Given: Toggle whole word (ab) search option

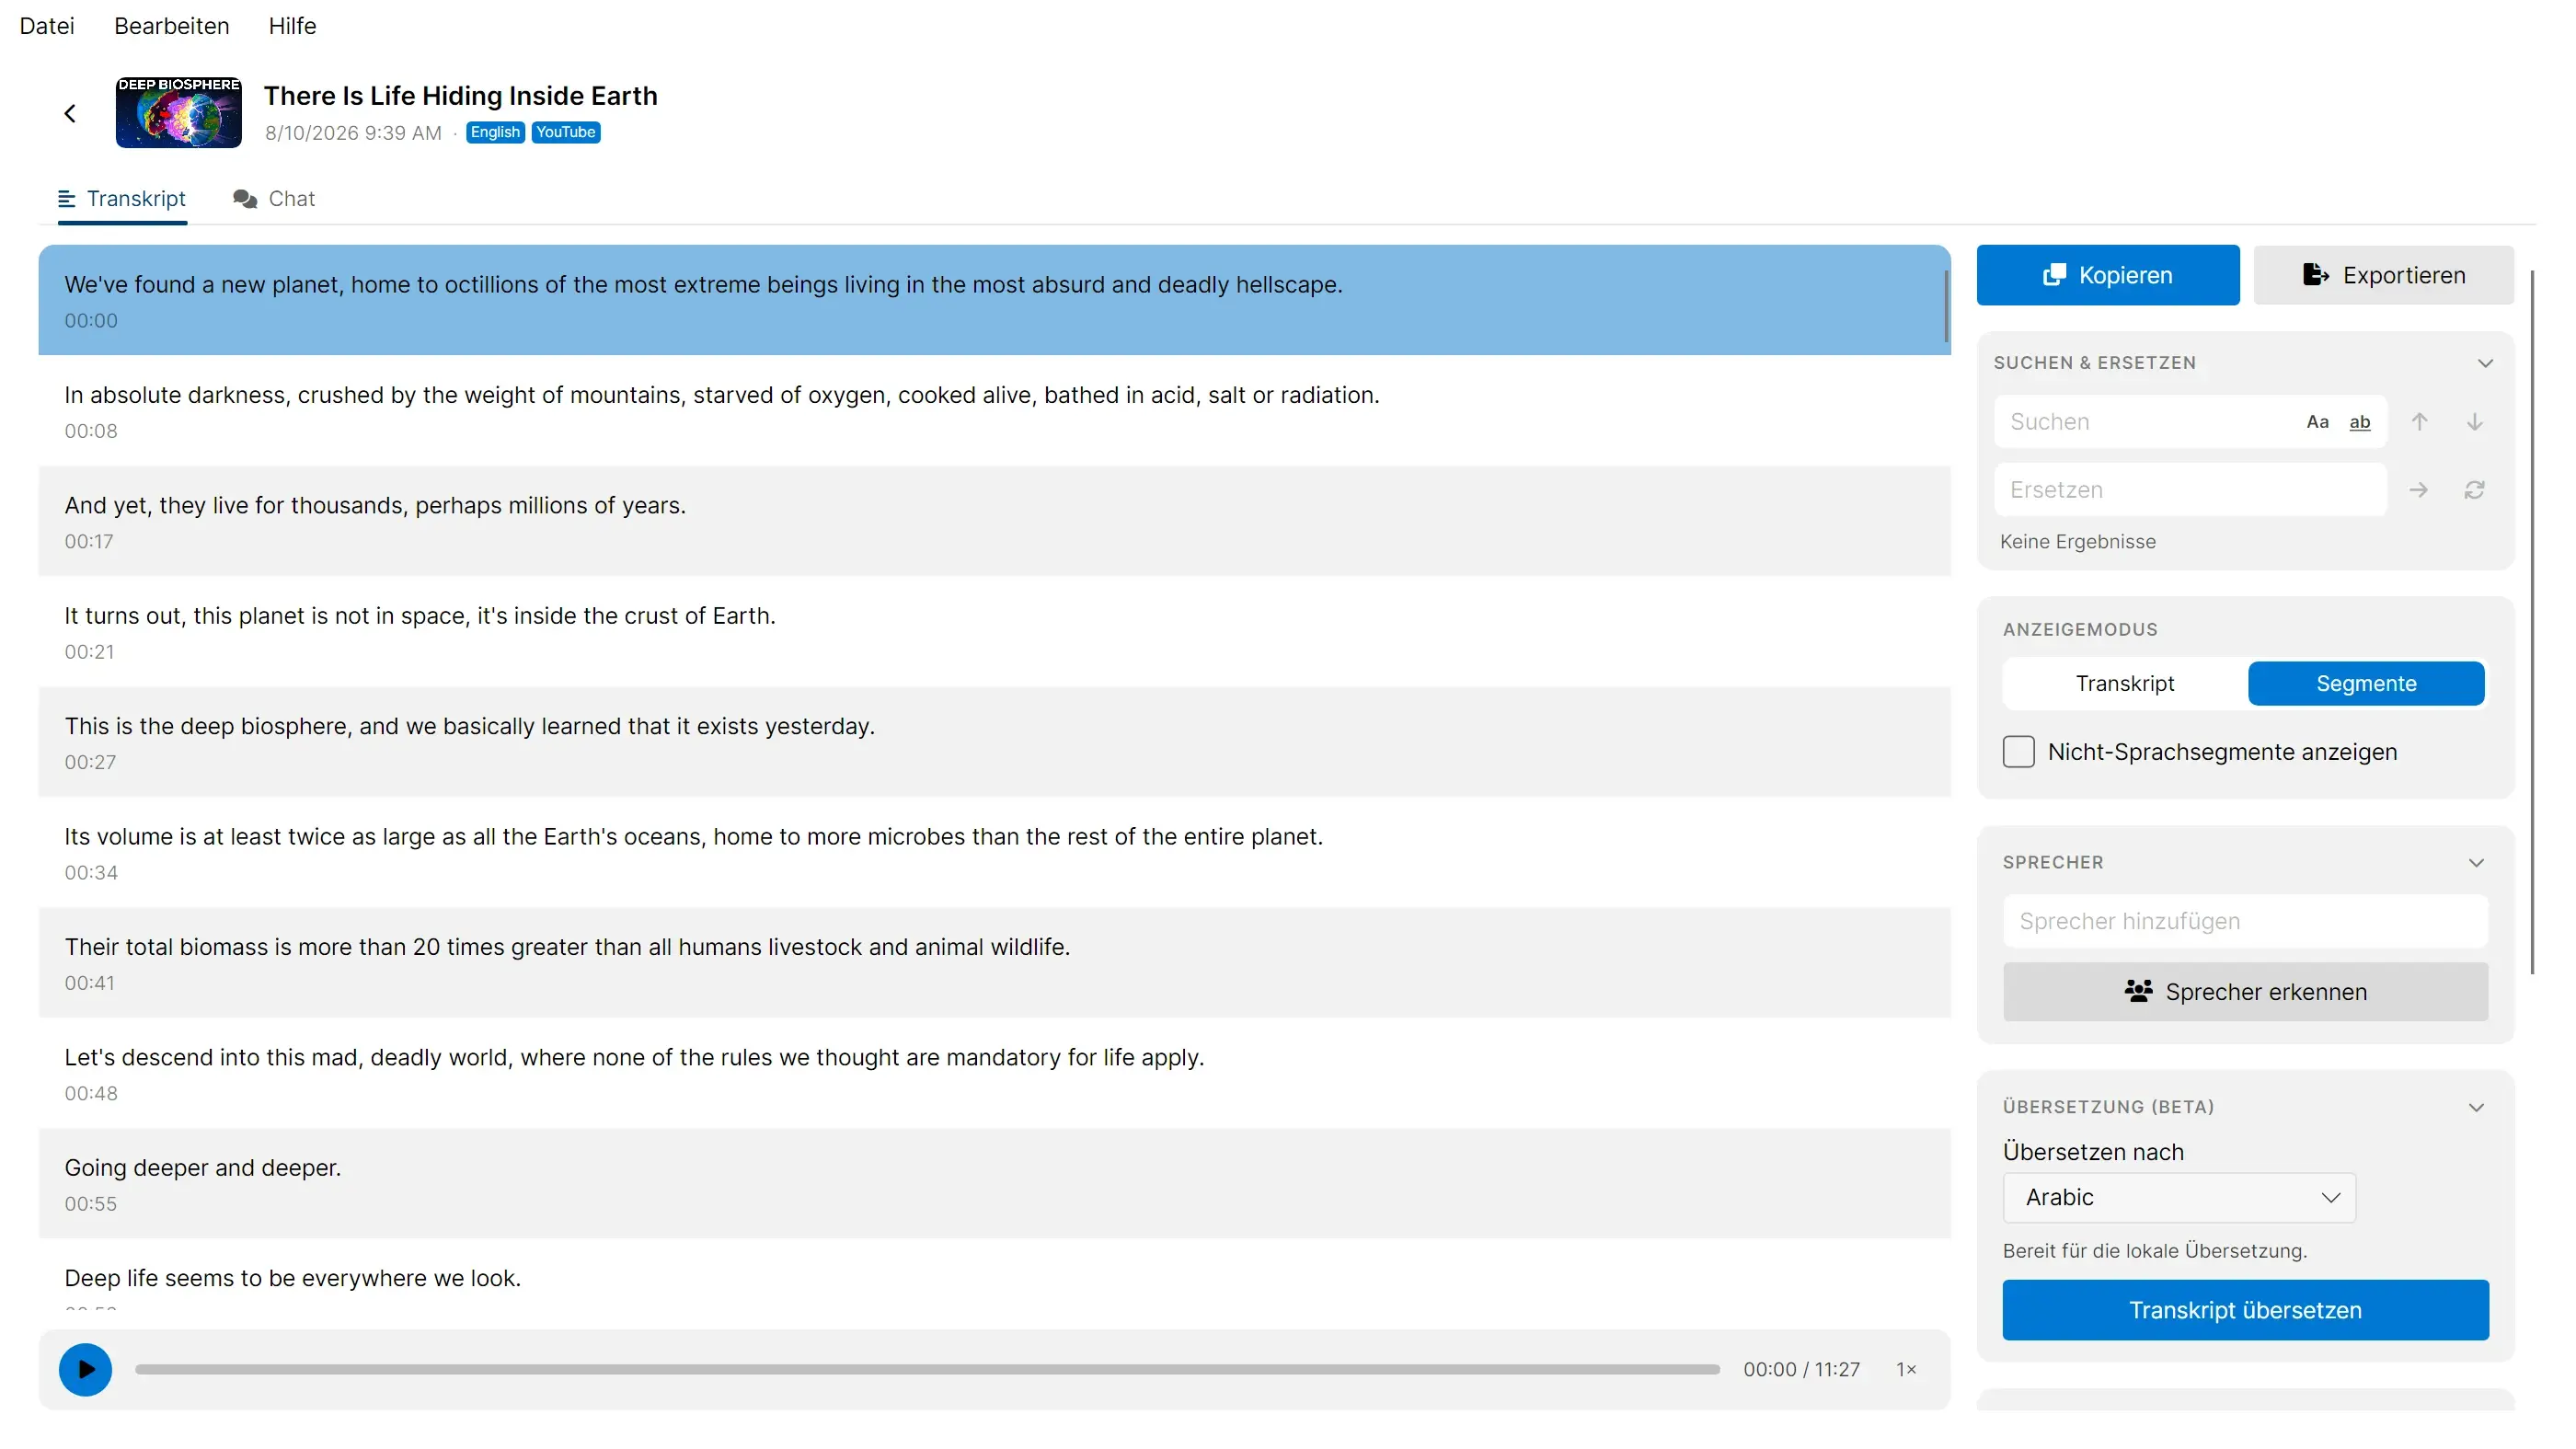Looking at the screenshot, I should [x=2360, y=422].
